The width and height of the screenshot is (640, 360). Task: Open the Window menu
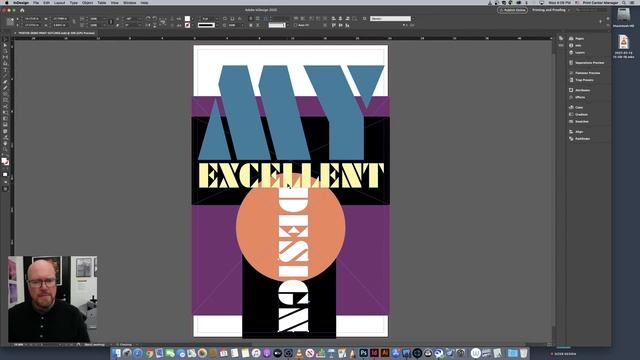[x=129, y=2]
